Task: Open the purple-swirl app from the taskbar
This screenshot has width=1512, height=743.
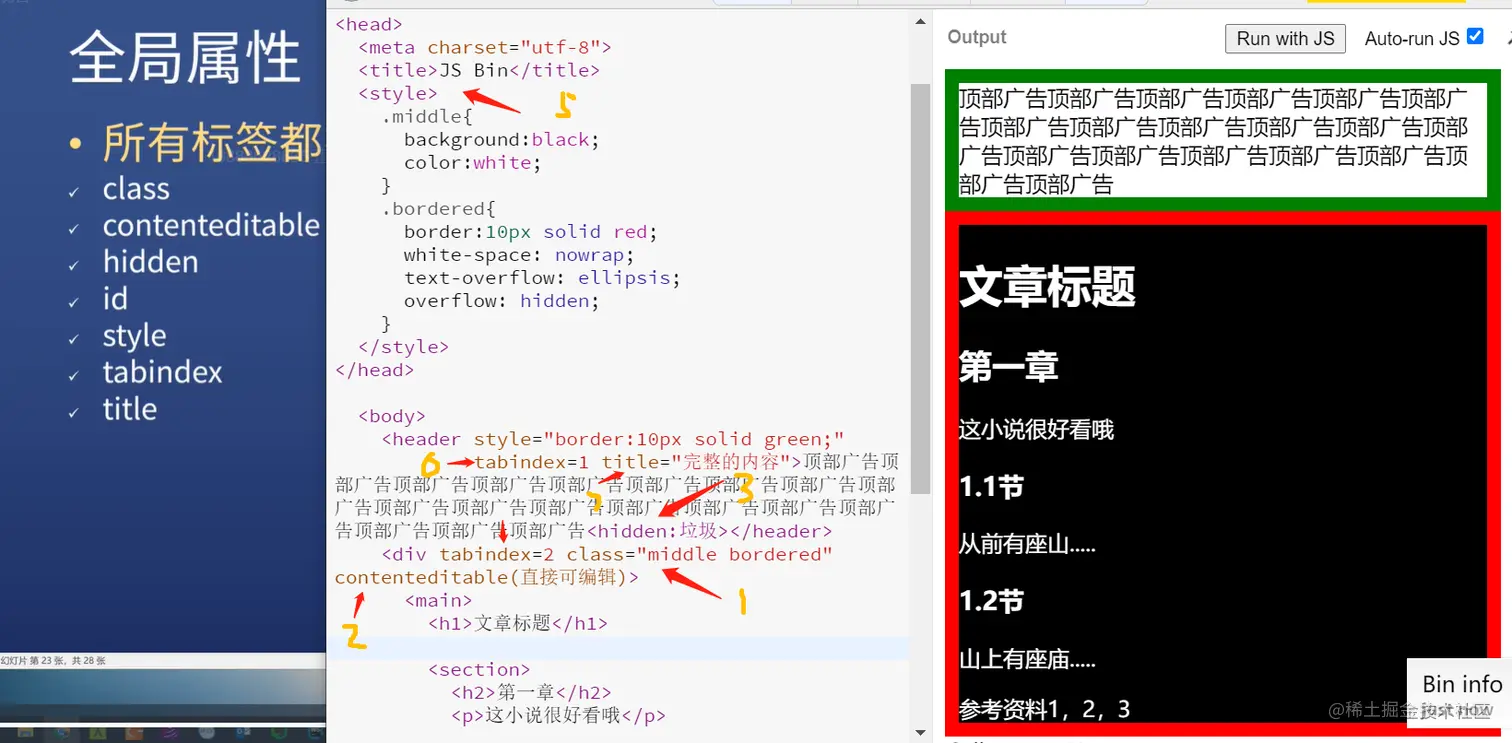Action: [x=170, y=733]
